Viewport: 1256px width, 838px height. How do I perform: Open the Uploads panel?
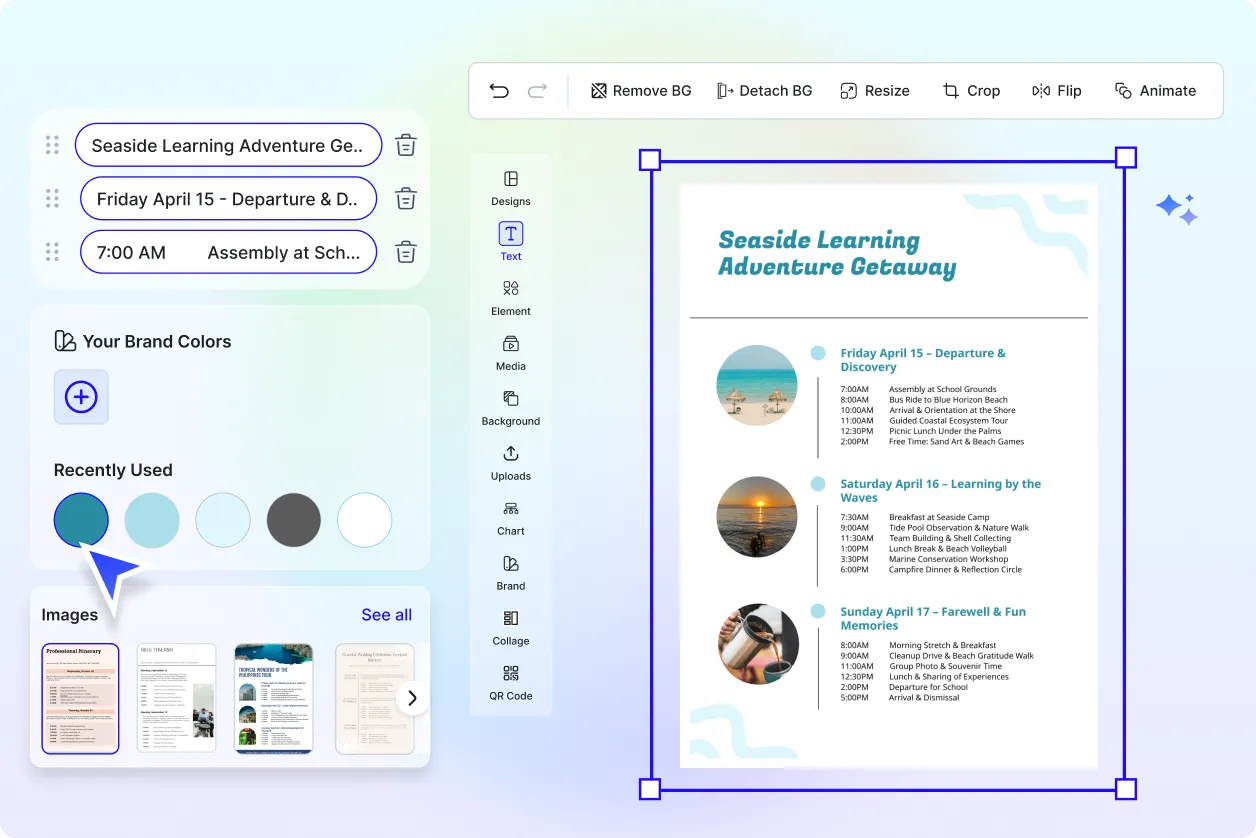point(510,463)
